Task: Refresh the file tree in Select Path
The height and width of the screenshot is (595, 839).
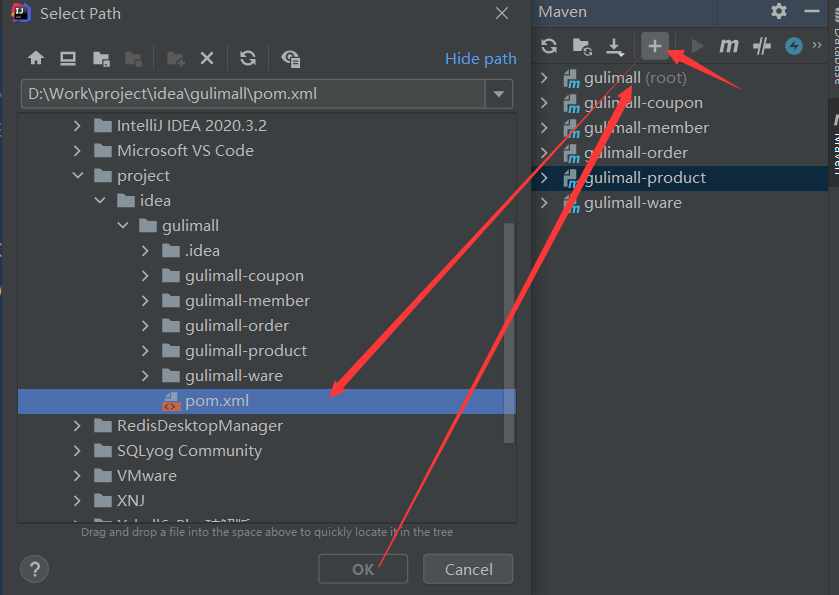Action: pyautogui.click(x=248, y=58)
